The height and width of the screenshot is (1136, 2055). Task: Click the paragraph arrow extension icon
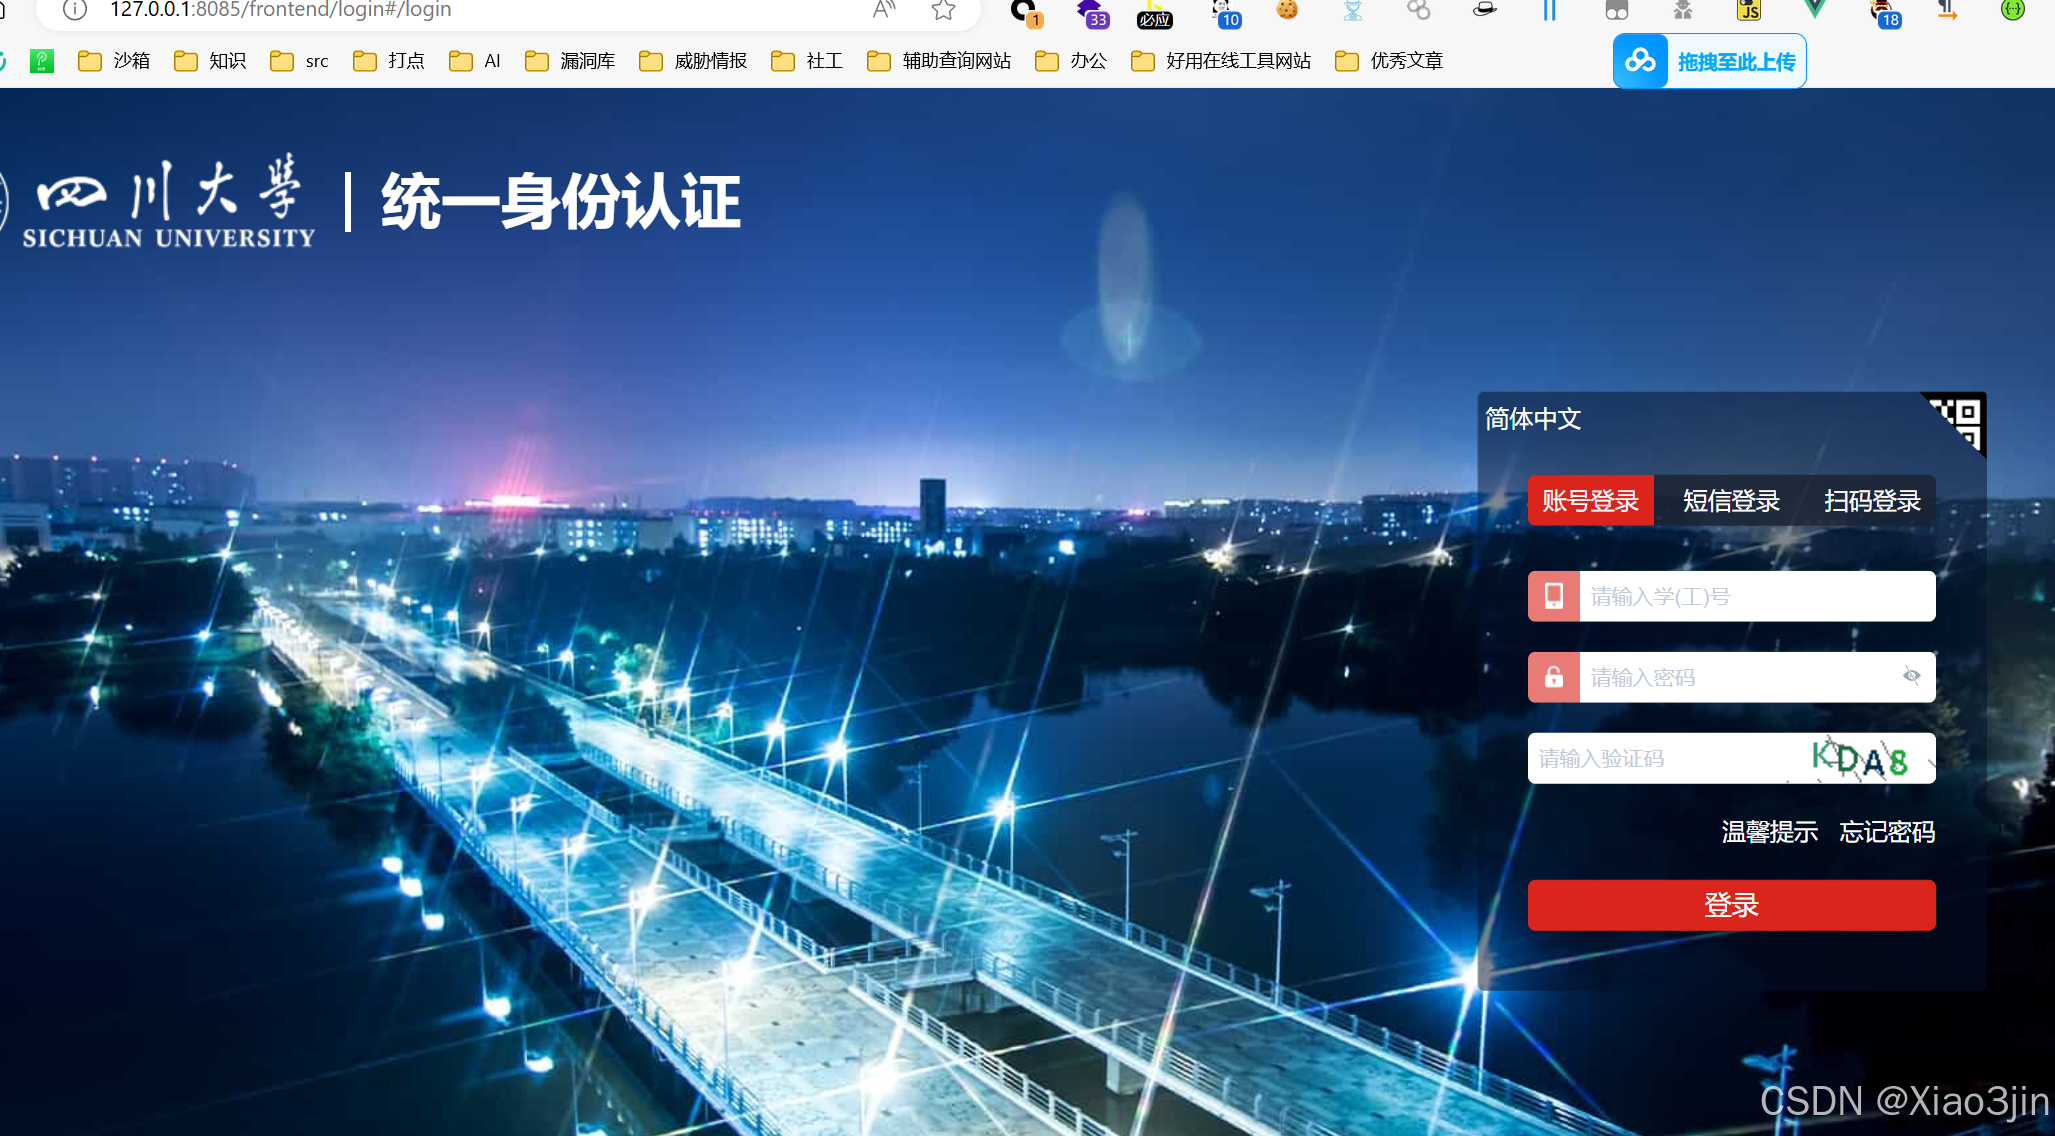1946,10
